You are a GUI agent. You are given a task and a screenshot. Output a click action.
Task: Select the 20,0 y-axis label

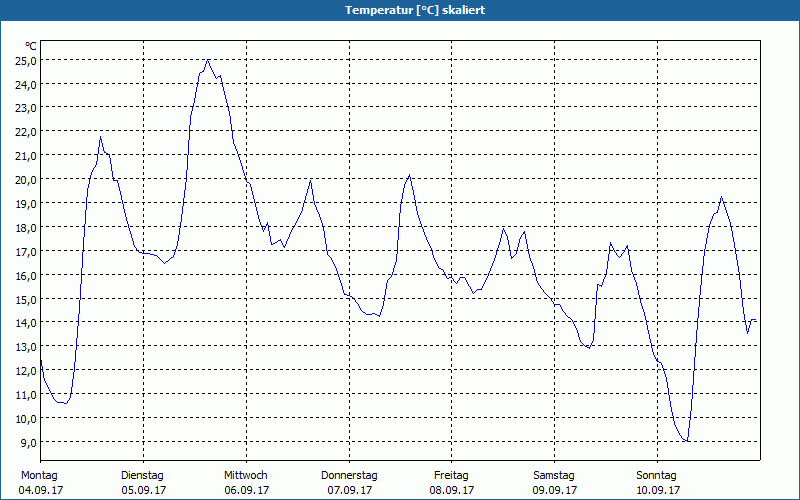tap(26, 180)
